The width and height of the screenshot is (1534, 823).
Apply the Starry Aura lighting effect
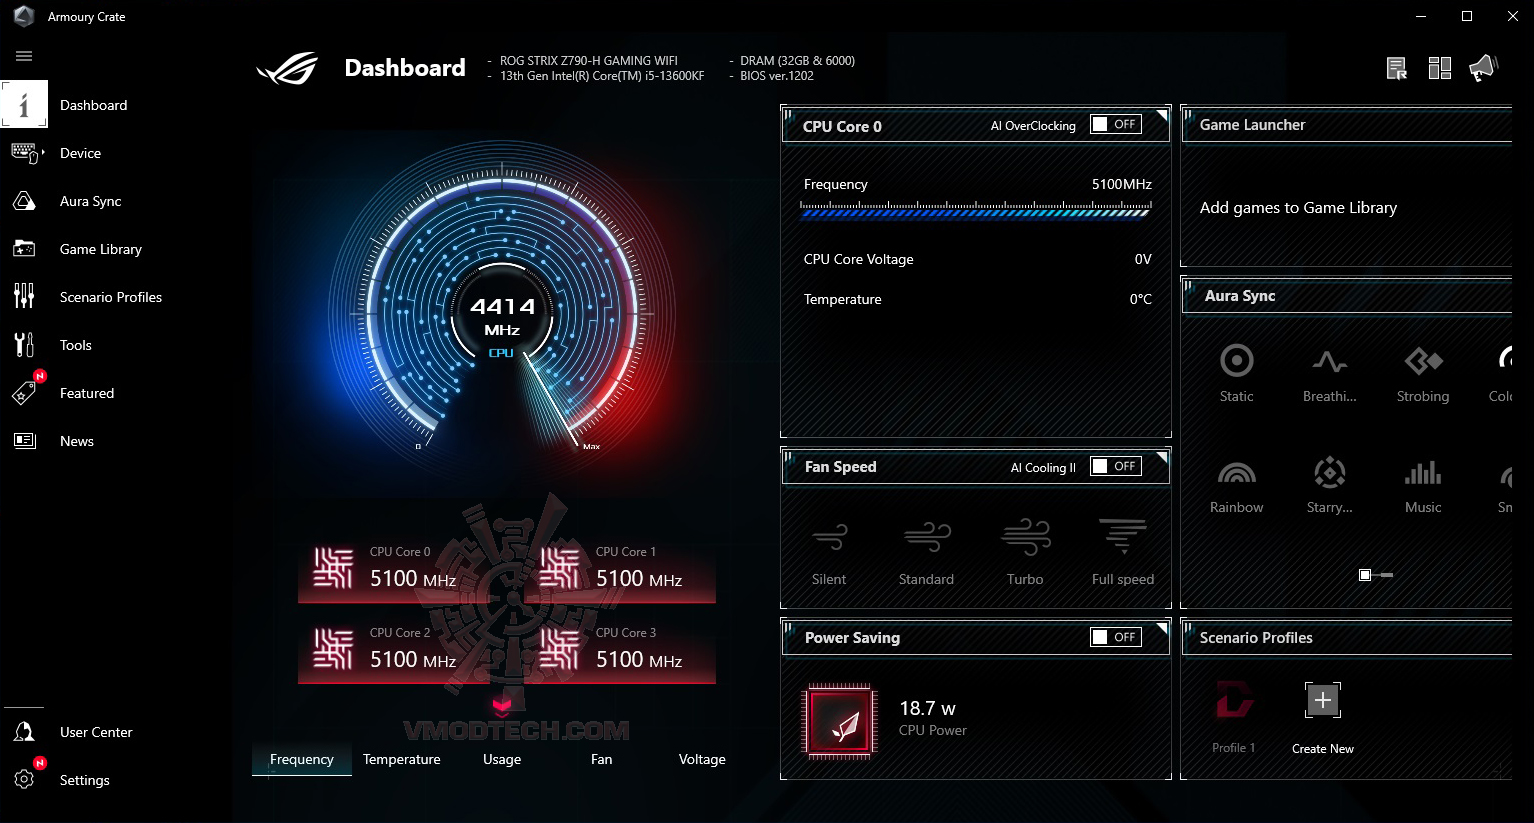[x=1330, y=485]
